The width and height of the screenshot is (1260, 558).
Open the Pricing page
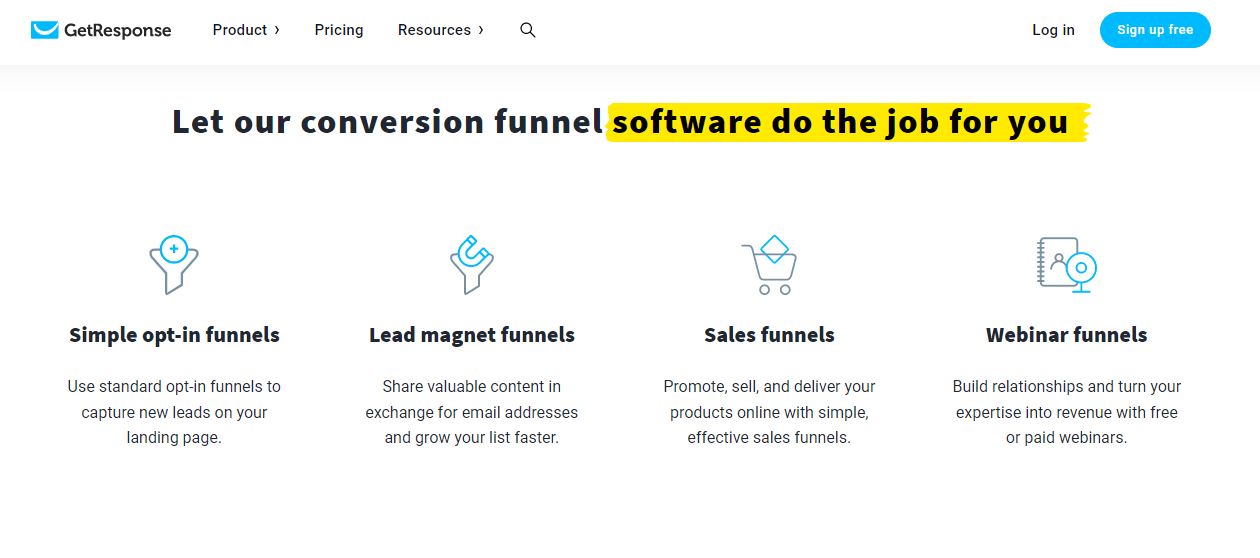pyautogui.click(x=339, y=30)
